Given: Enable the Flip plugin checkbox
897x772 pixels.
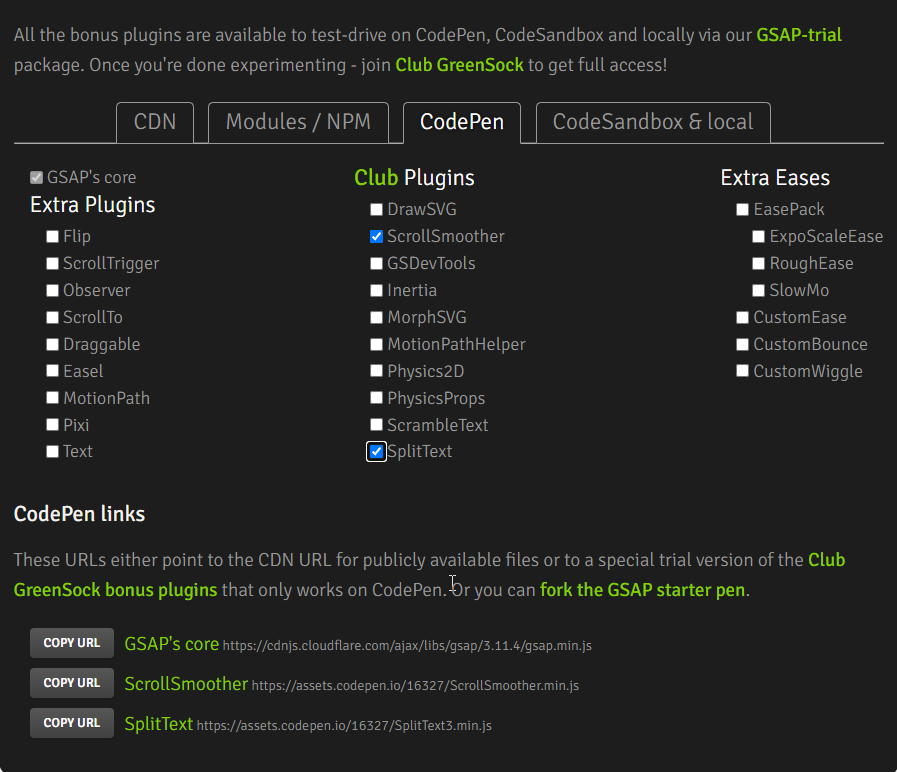Looking at the screenshot, I should [x=53, y=236].
